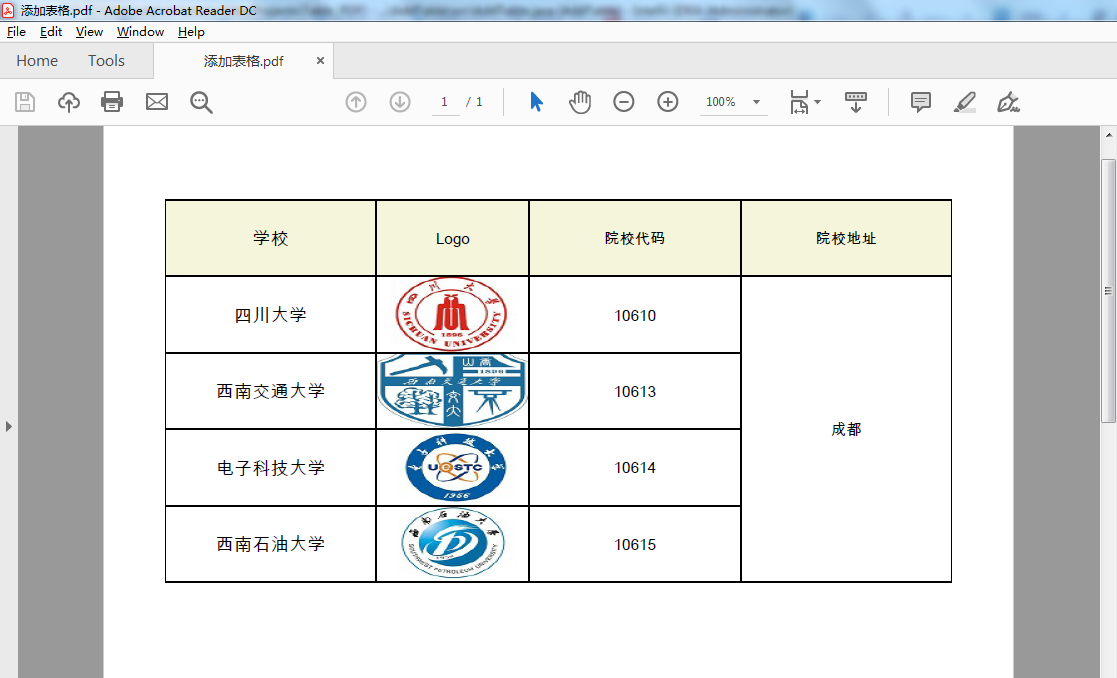Click the vertical scrollbar thumb
The image size is (1117, 678).
point(1108,291)
